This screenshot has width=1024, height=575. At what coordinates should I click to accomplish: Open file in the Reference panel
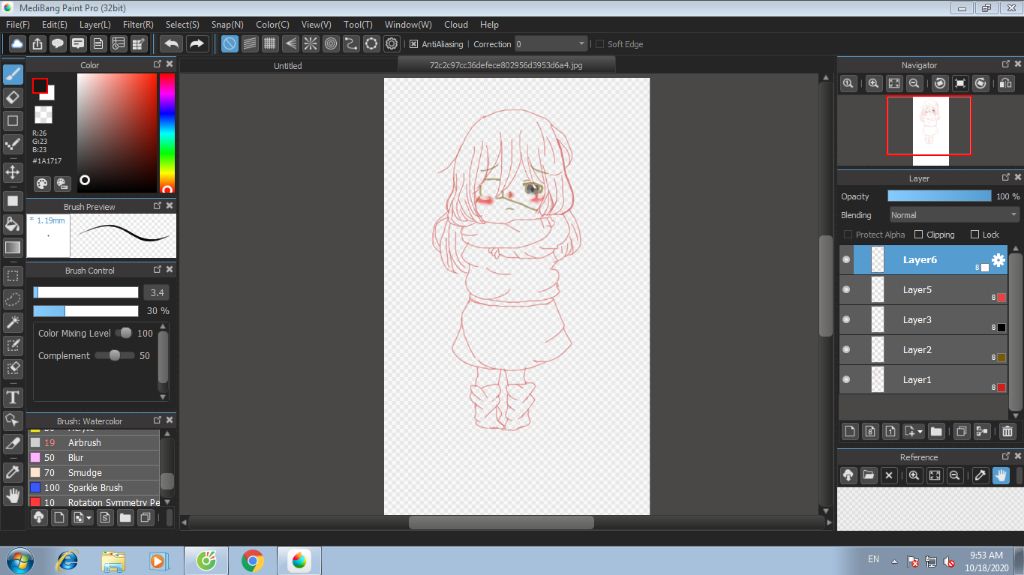[868, 475]
